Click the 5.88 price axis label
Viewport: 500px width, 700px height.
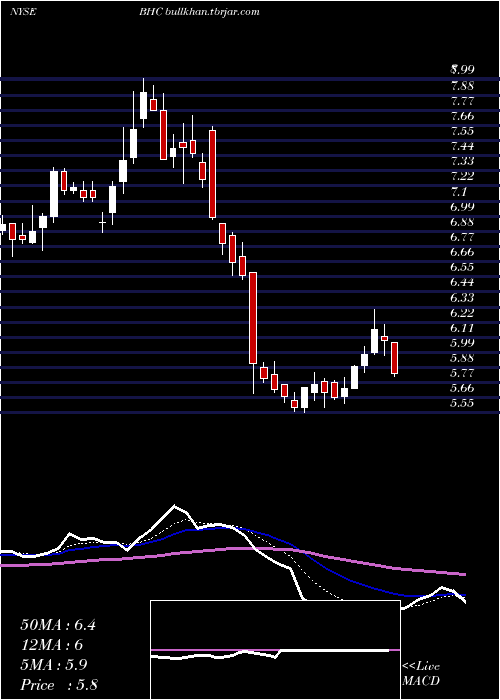click(x=462, y=358)
